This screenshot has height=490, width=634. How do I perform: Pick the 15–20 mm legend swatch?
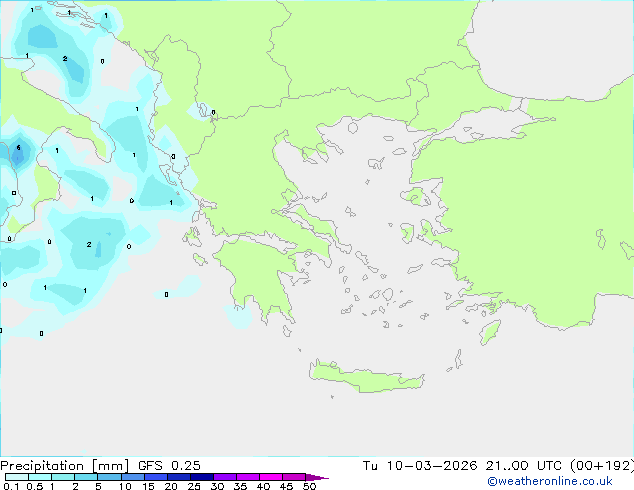point(155,477)
